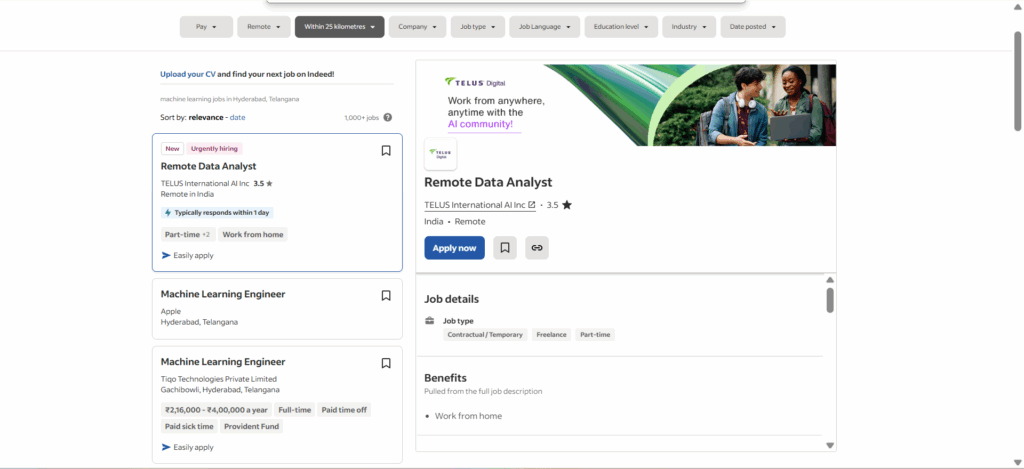
Task: Sort results by date
Action: tap(237, 118)
